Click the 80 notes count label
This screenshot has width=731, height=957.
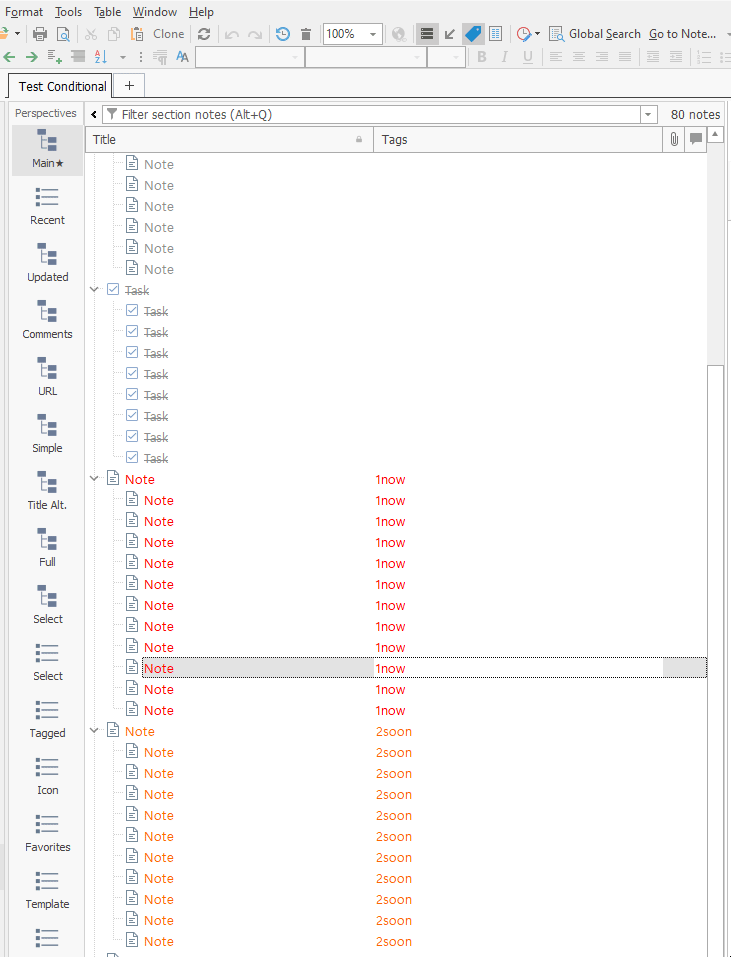click(695, 115)
